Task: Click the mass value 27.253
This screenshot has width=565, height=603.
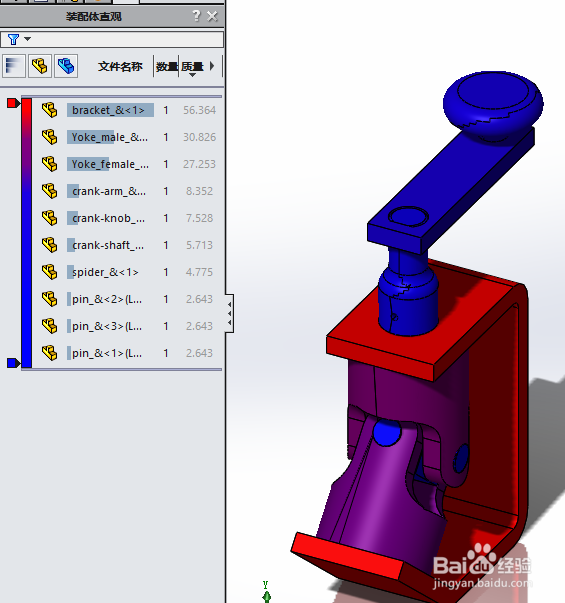Action: [x=199, y=164]
